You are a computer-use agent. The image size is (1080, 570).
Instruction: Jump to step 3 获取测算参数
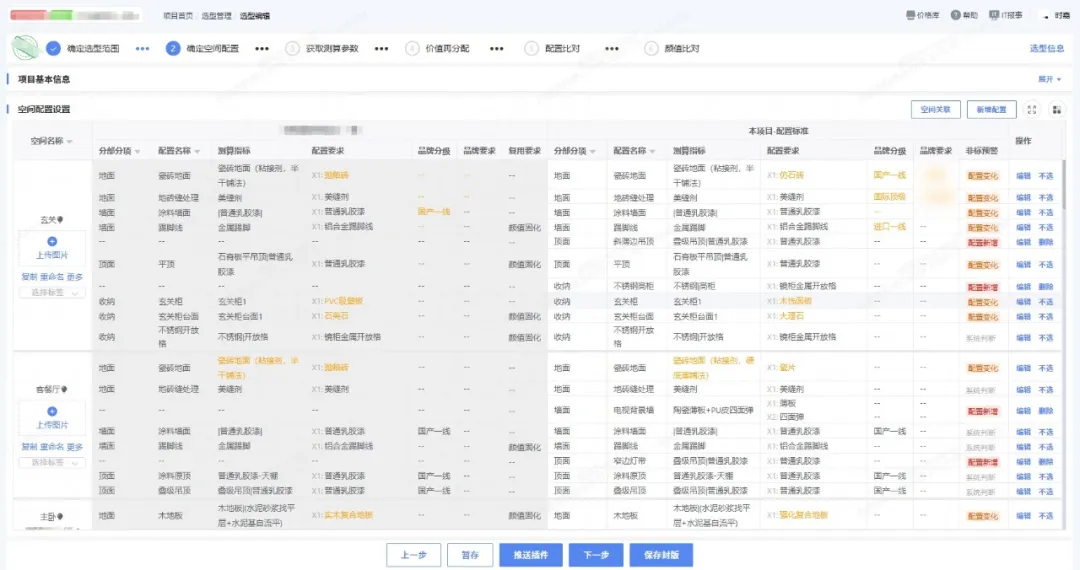click(x=292, y=48)
